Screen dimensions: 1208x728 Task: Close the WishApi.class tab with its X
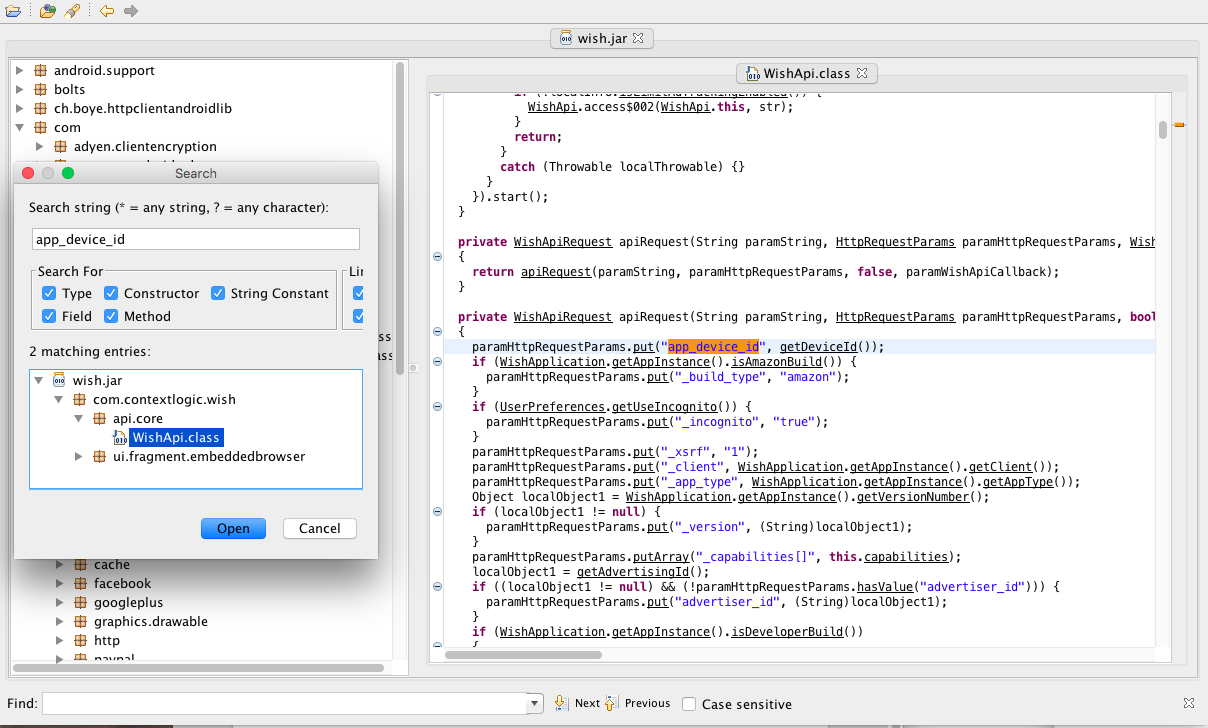click(x=862, y=73)
